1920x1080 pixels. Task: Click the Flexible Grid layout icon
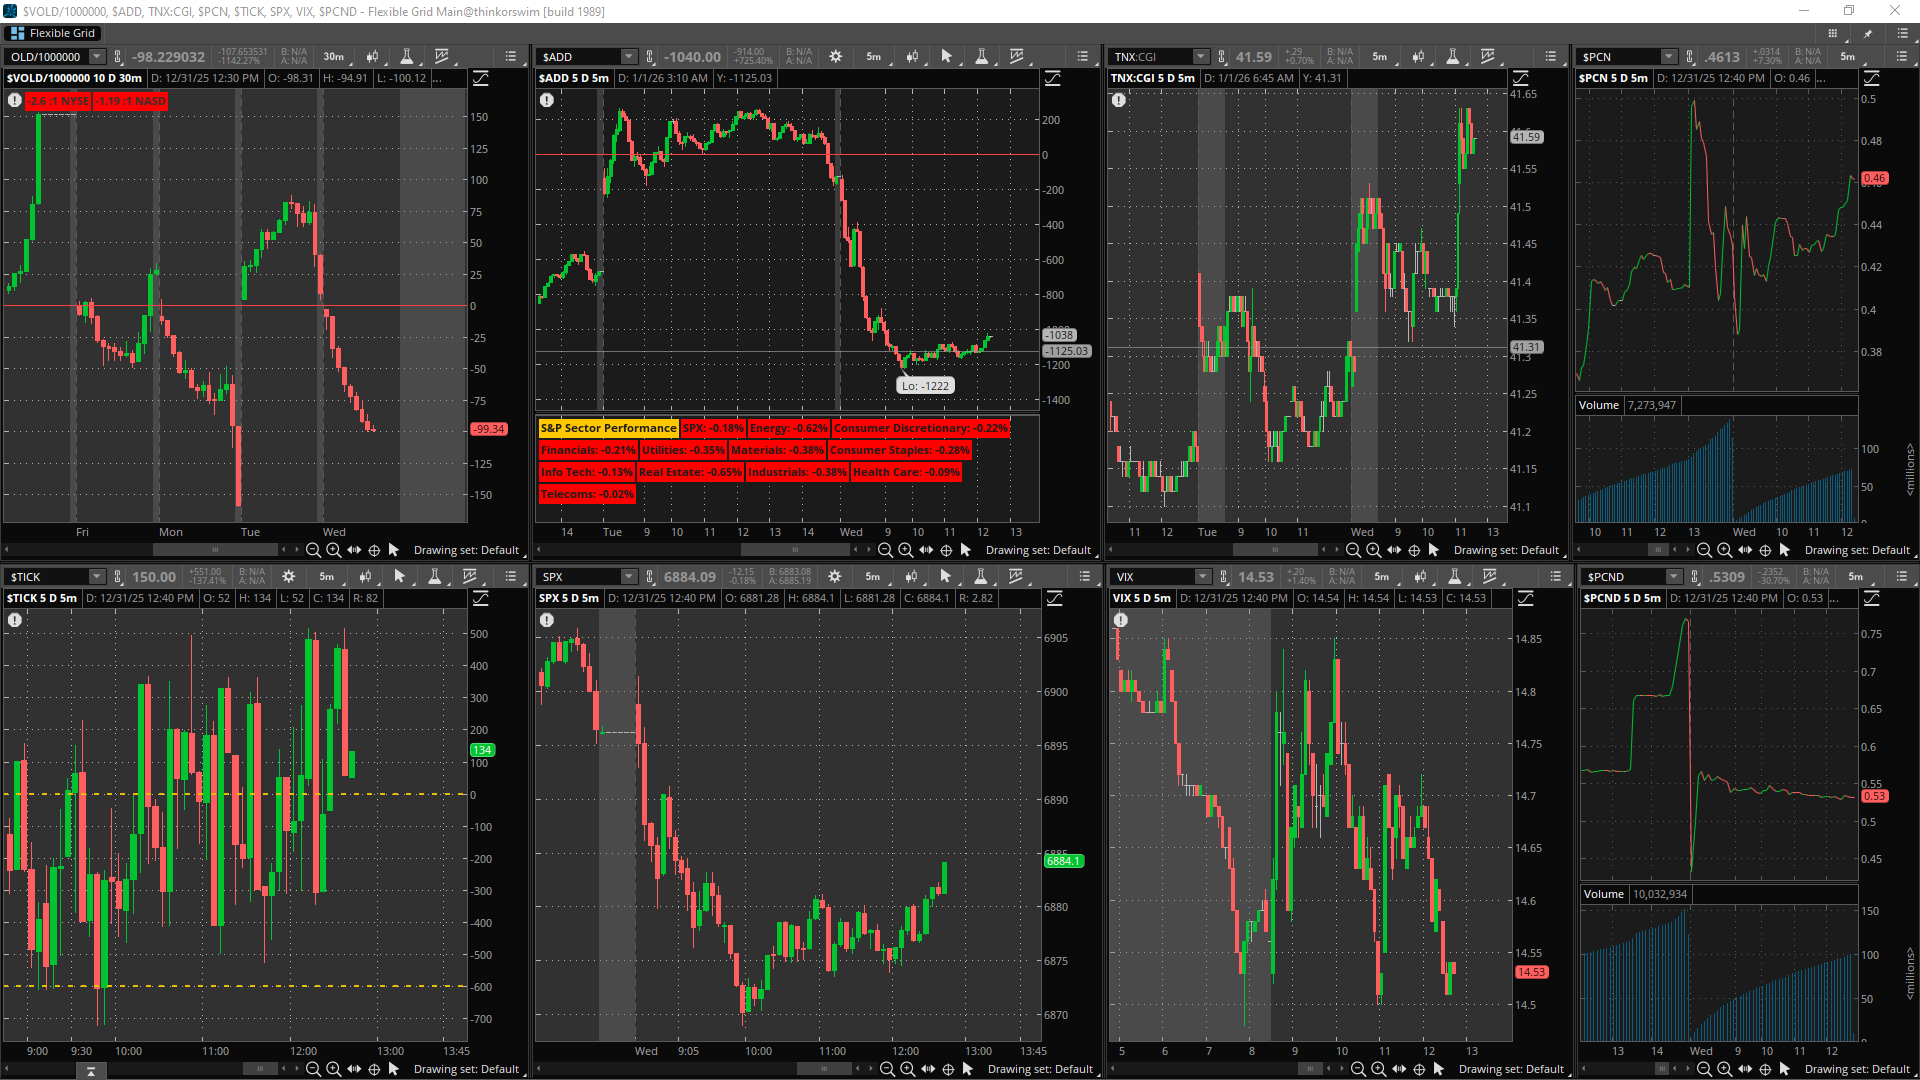point(17,33)
